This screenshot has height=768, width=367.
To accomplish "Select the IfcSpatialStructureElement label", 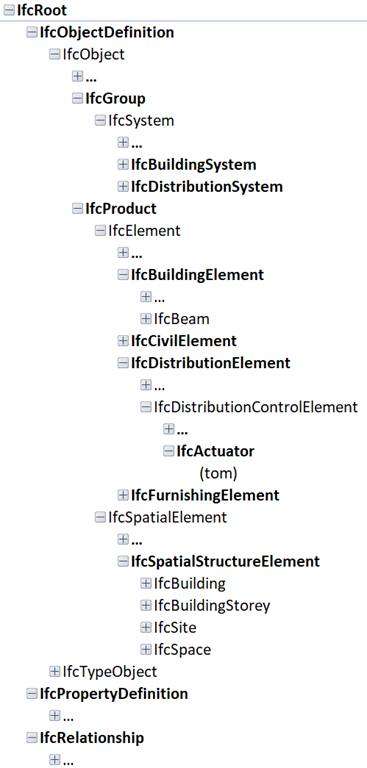I will (225, 561).
